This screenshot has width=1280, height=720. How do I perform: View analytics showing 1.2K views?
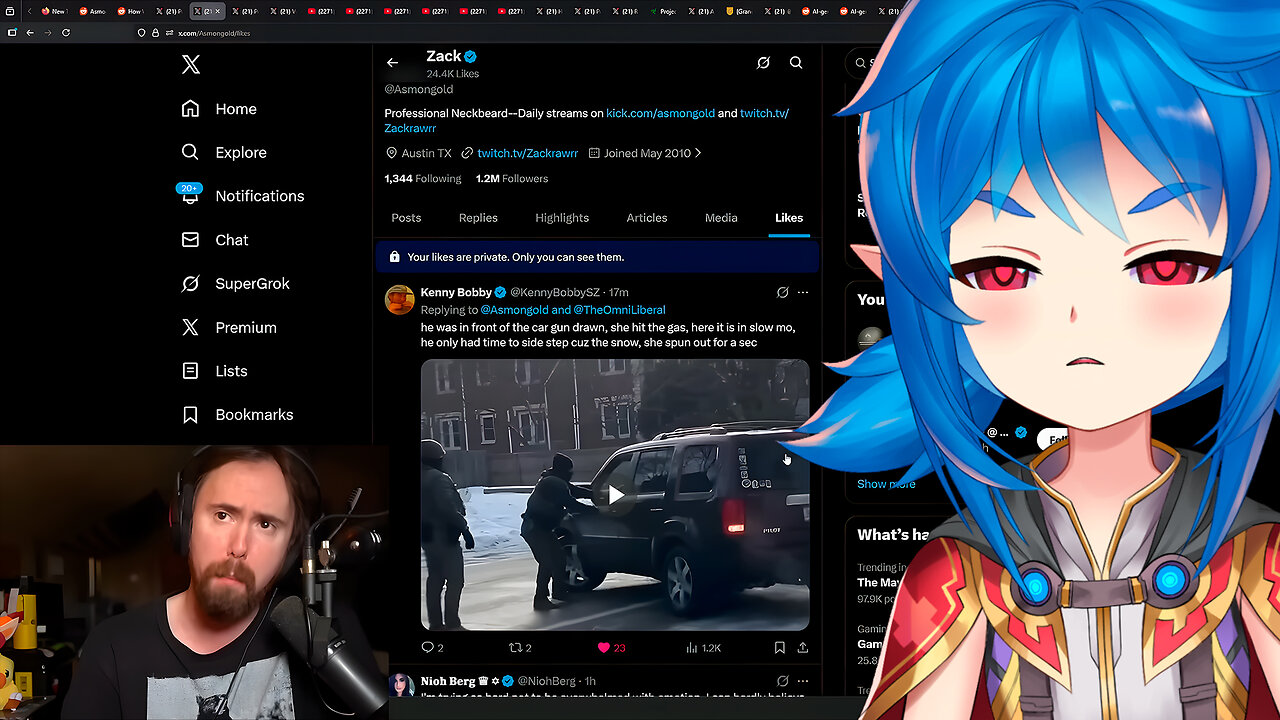point(703,648)
